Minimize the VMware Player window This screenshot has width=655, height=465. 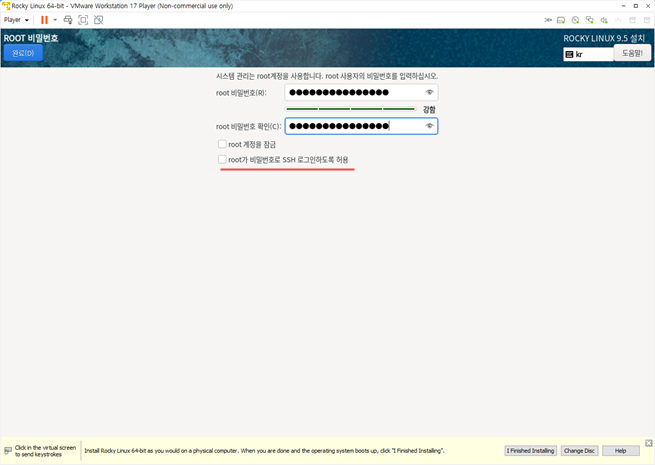coord(623,6)
